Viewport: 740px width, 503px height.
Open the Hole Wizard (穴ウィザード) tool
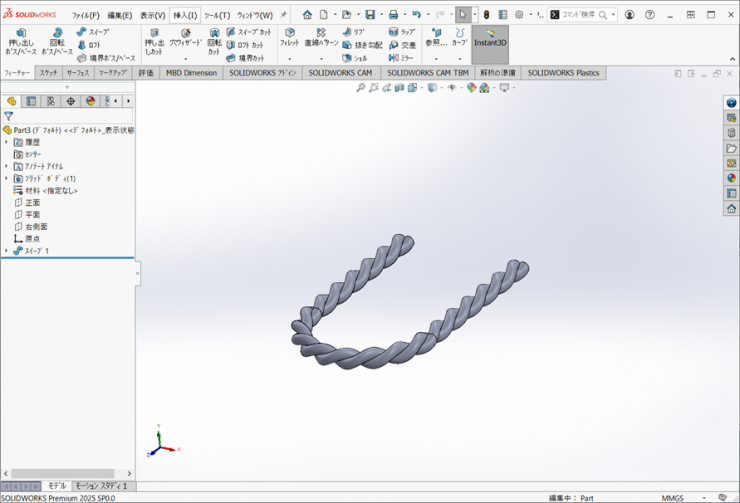184,38
